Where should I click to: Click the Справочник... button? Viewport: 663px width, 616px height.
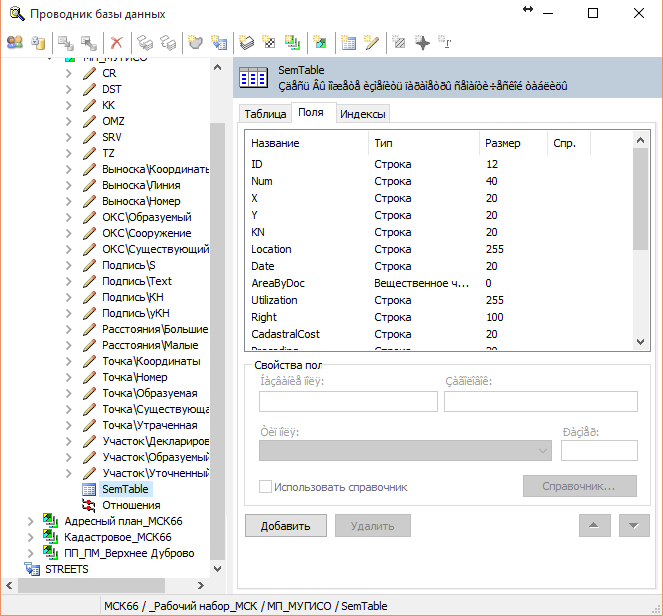click(x=580, y=486)
